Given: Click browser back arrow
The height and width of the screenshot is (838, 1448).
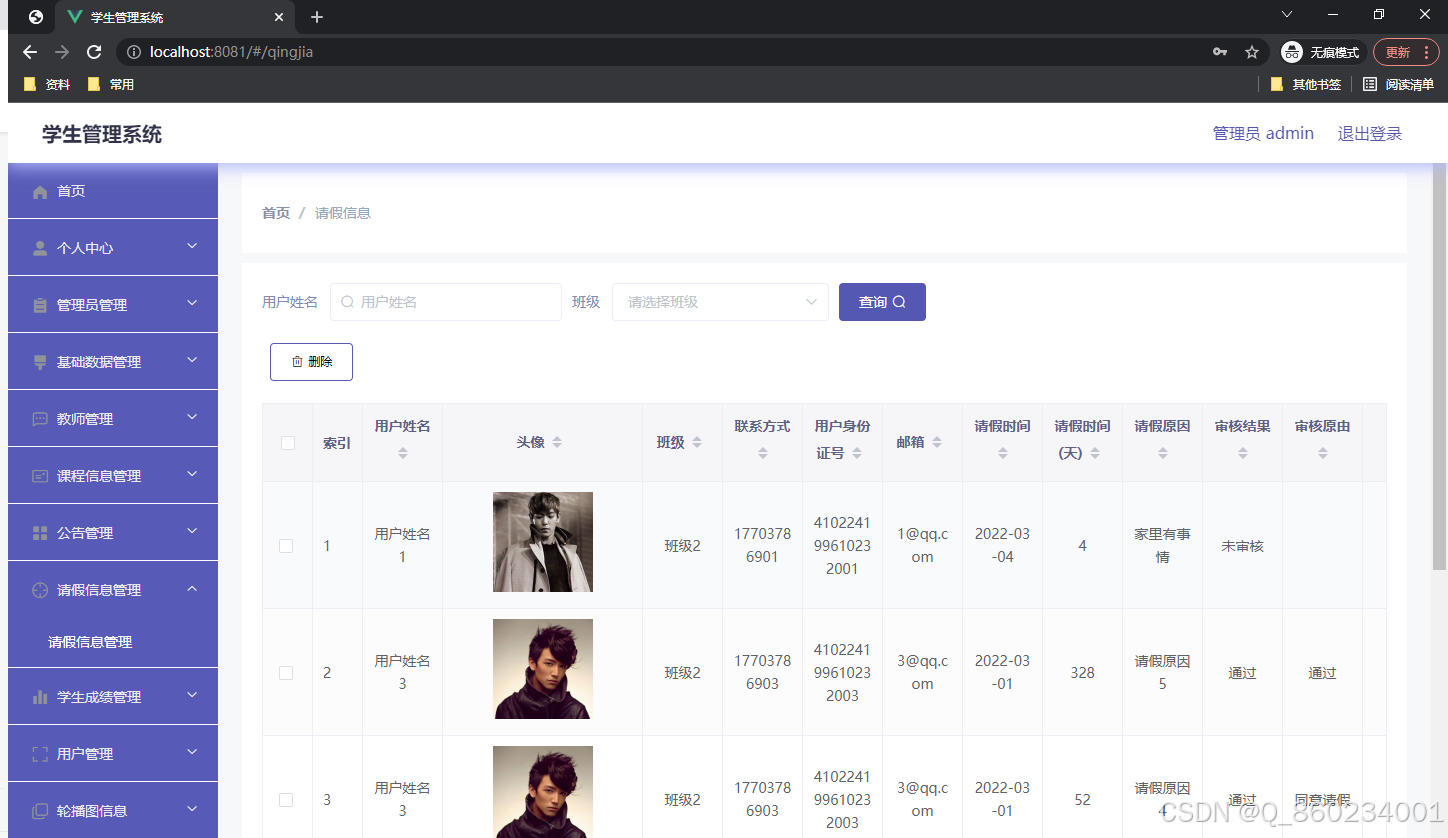Looking at the screenshot, I should click(30, 52).
